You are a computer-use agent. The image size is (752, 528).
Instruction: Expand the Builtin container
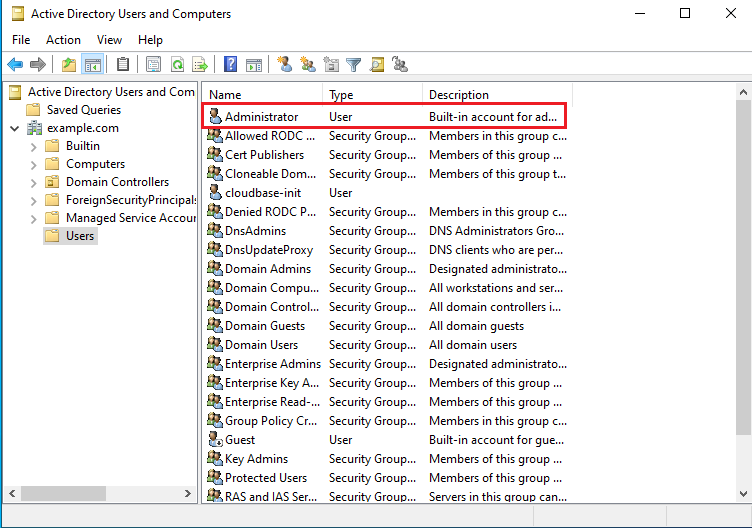click(x=33, y=147)
